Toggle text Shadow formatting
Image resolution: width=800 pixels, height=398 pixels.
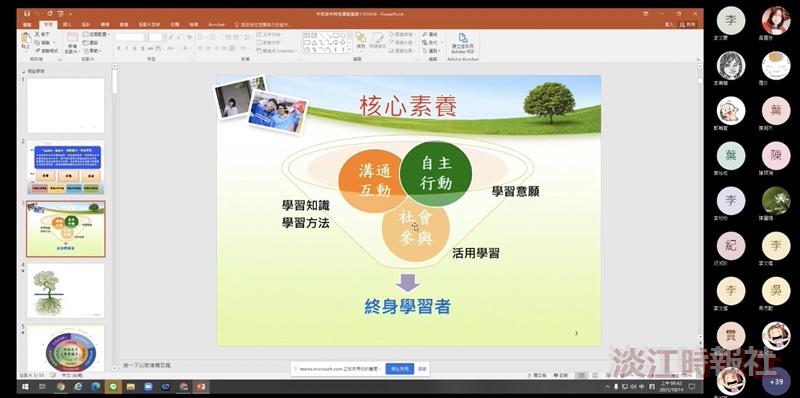143,48
